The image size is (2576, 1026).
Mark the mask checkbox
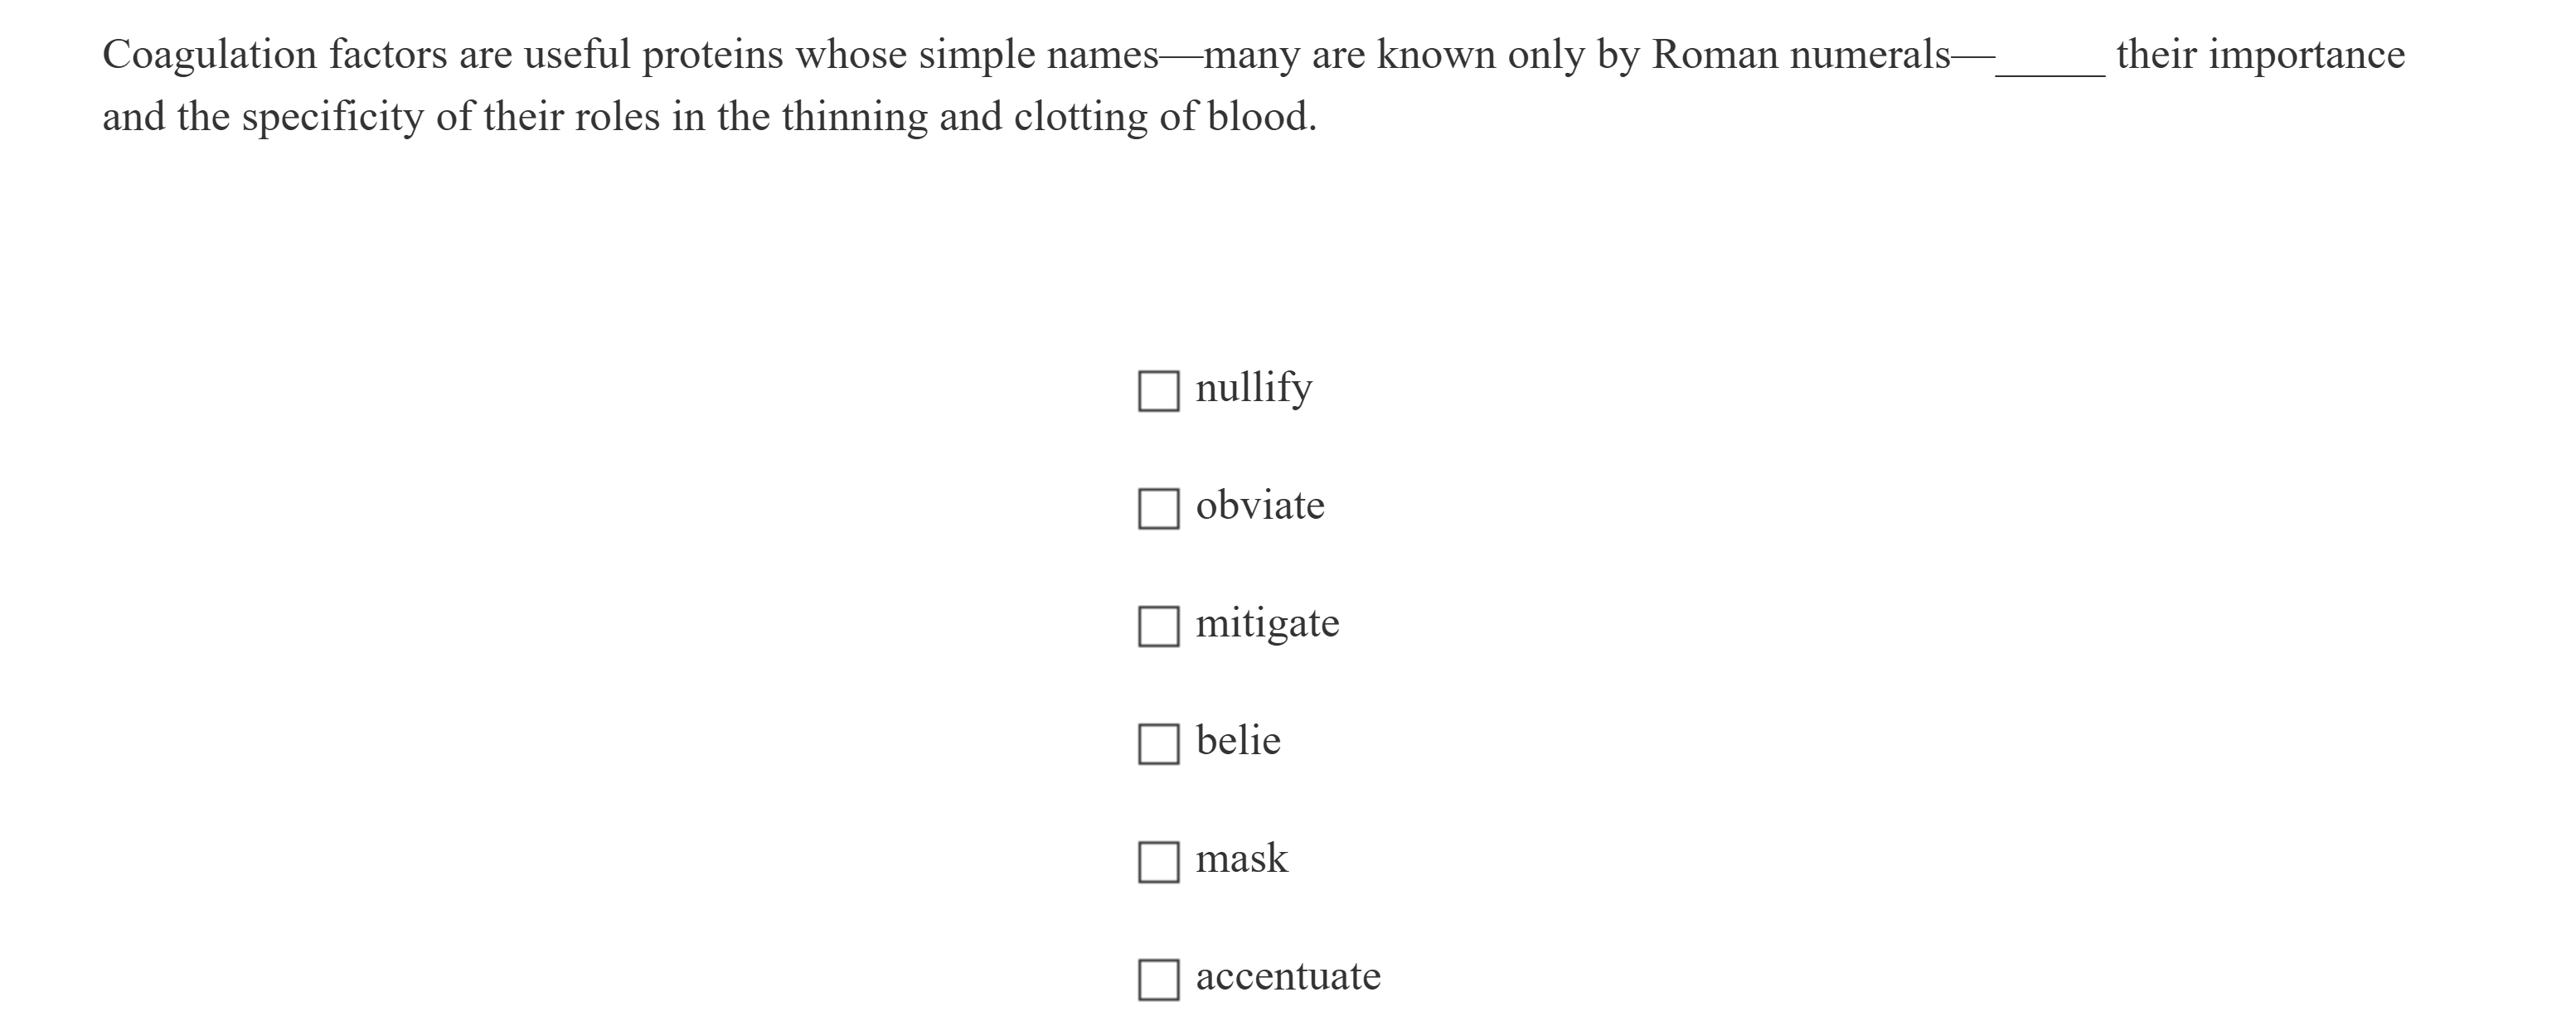click(1158, 862)
